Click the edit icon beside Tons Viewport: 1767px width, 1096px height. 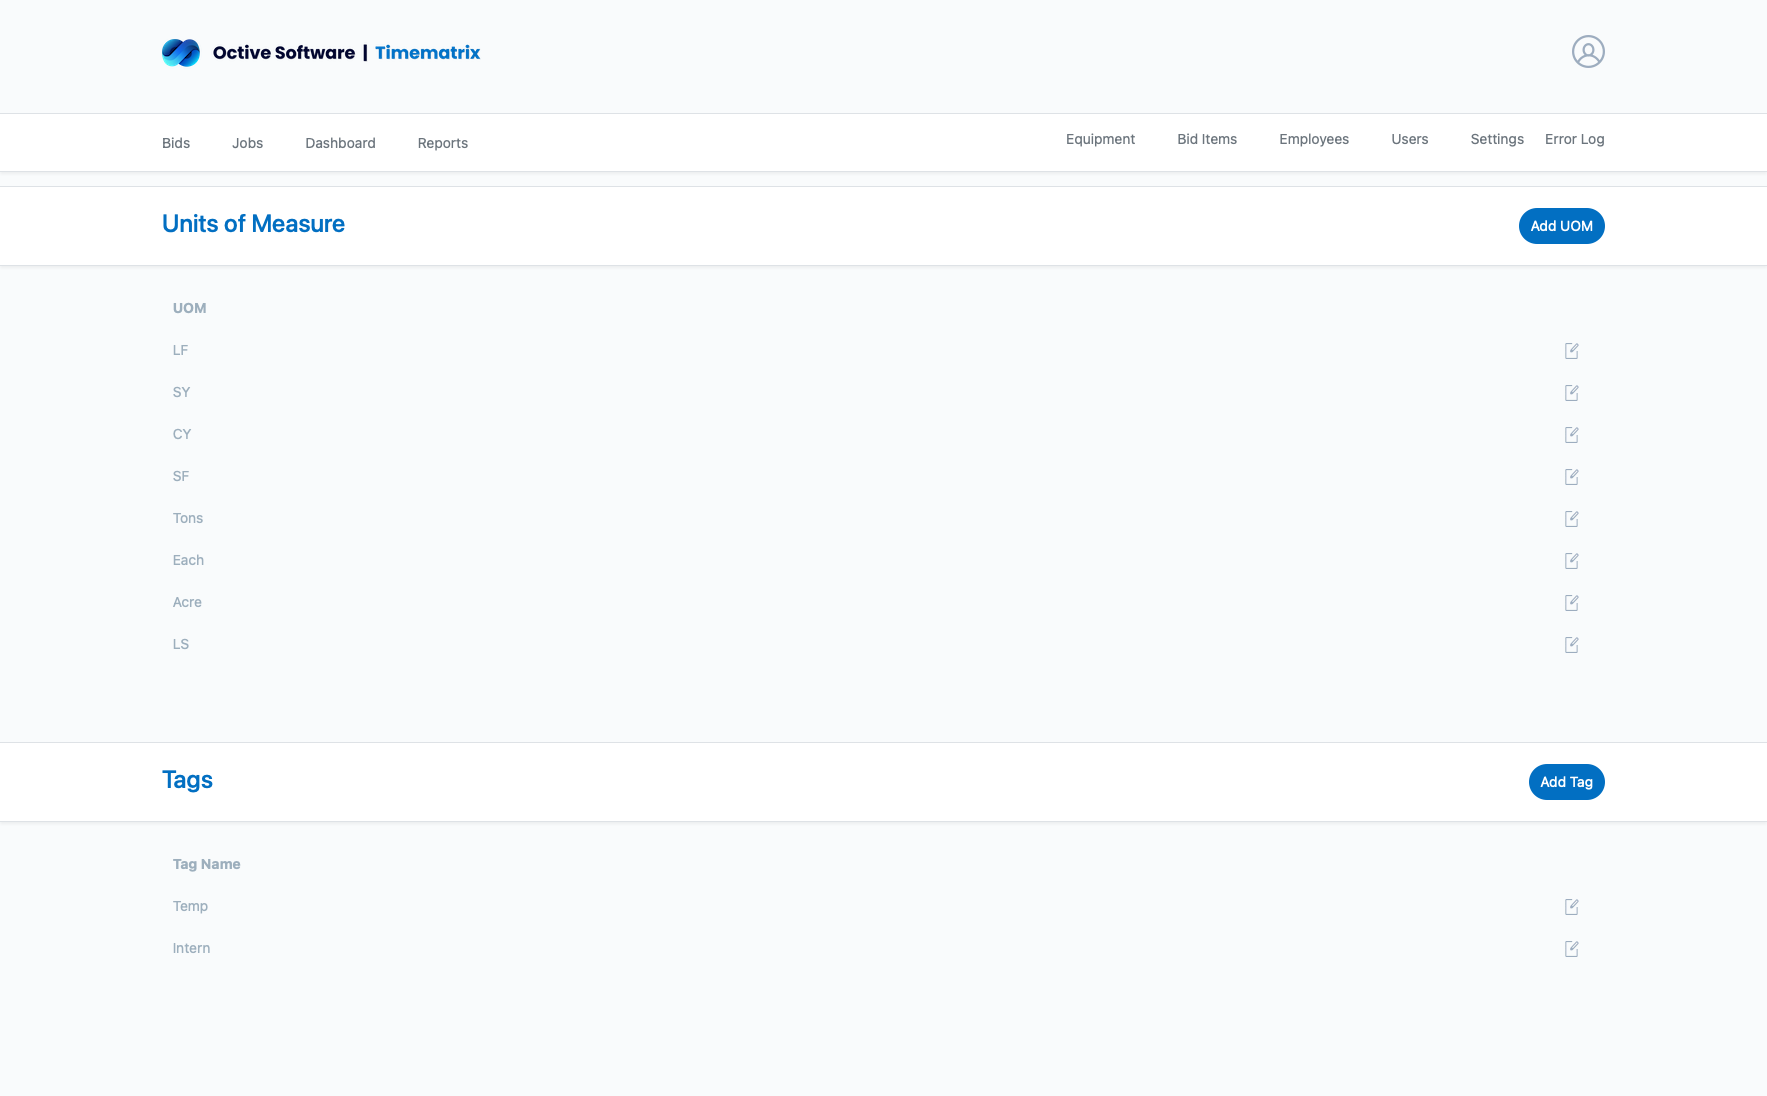click(1571, 519)
